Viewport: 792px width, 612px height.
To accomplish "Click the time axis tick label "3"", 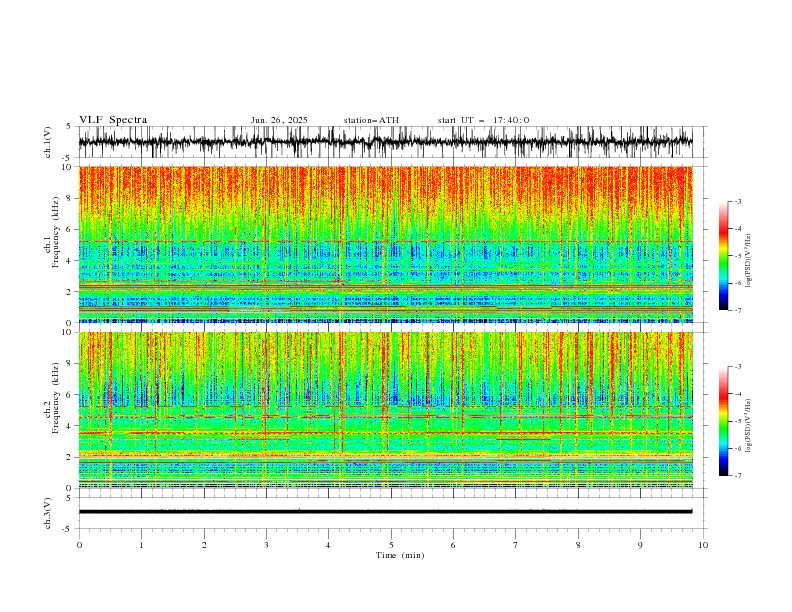I will click(x=266, y=545).
